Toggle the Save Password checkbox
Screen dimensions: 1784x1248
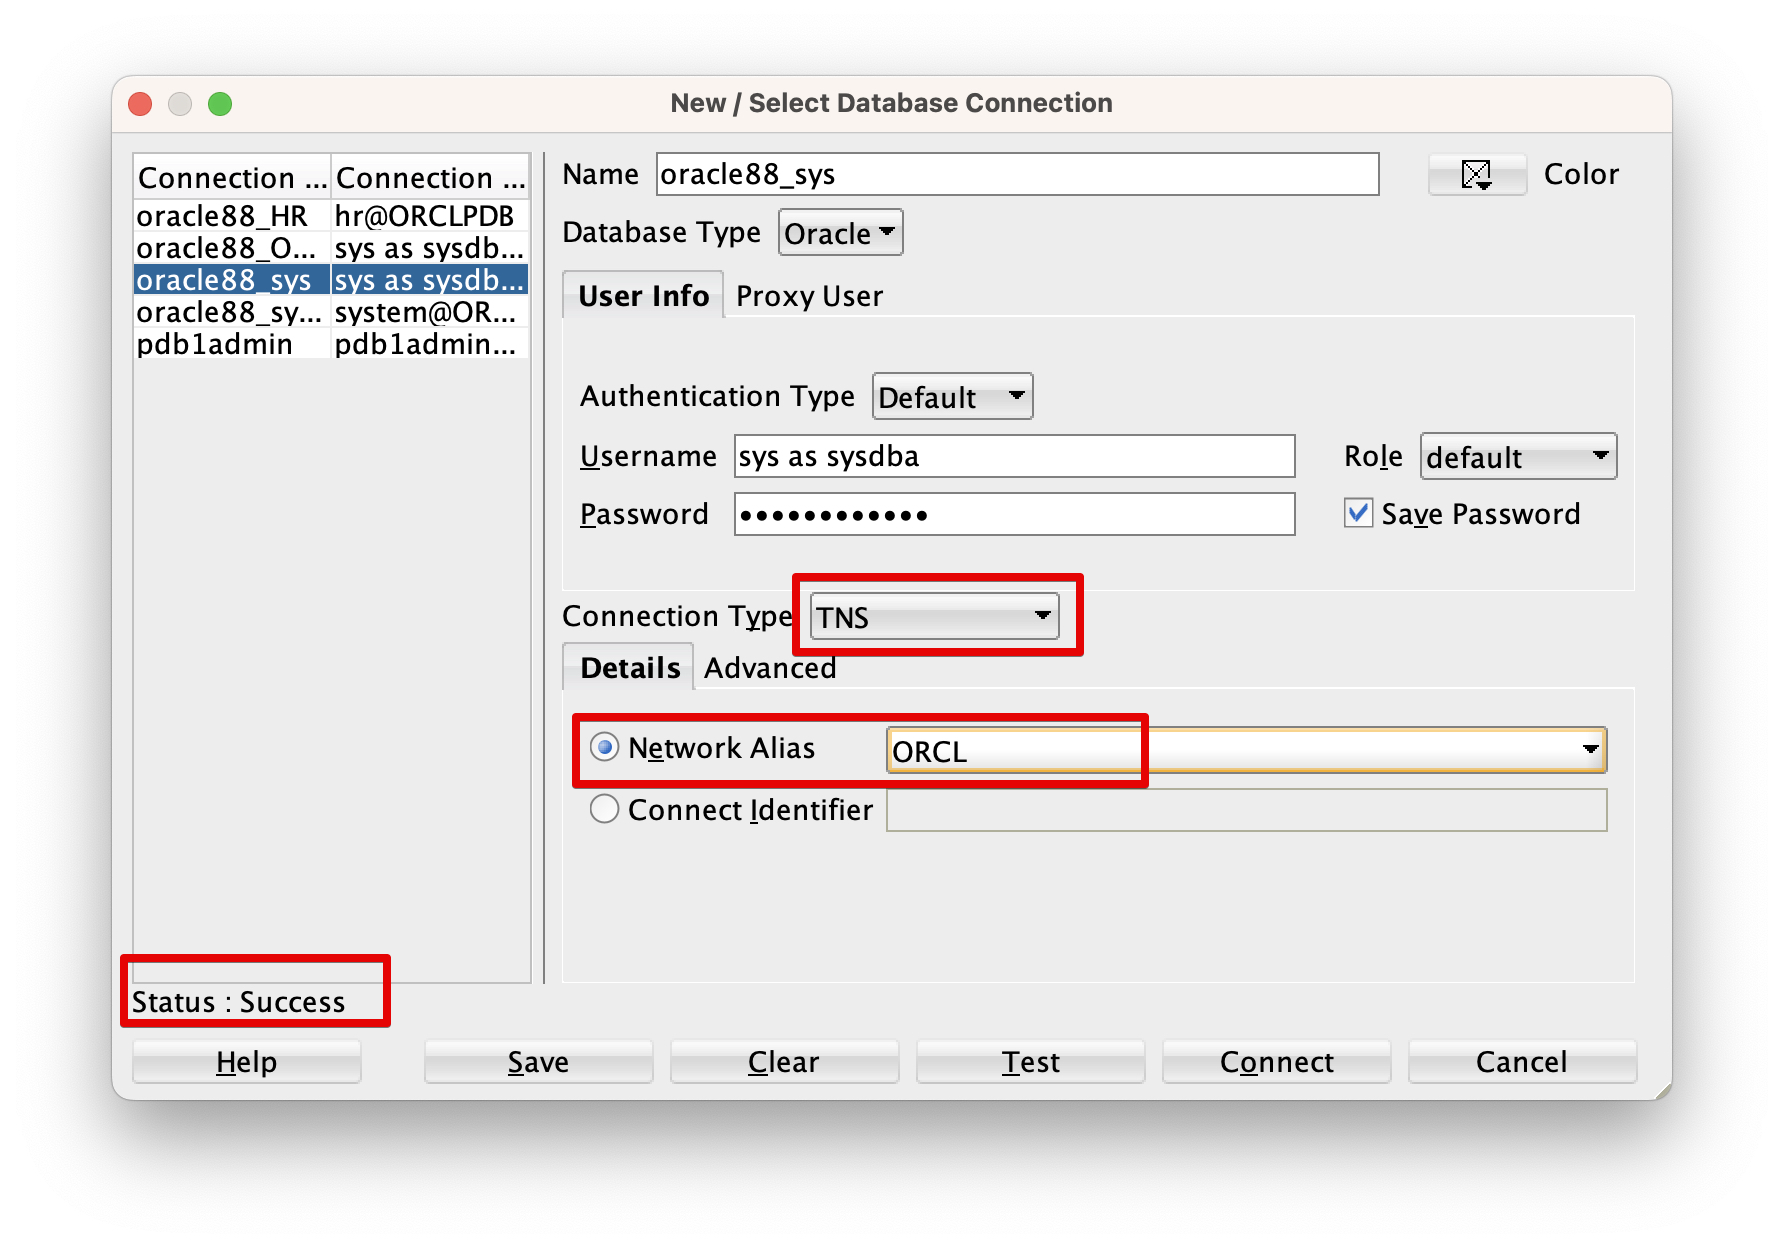coord(1358,514)
